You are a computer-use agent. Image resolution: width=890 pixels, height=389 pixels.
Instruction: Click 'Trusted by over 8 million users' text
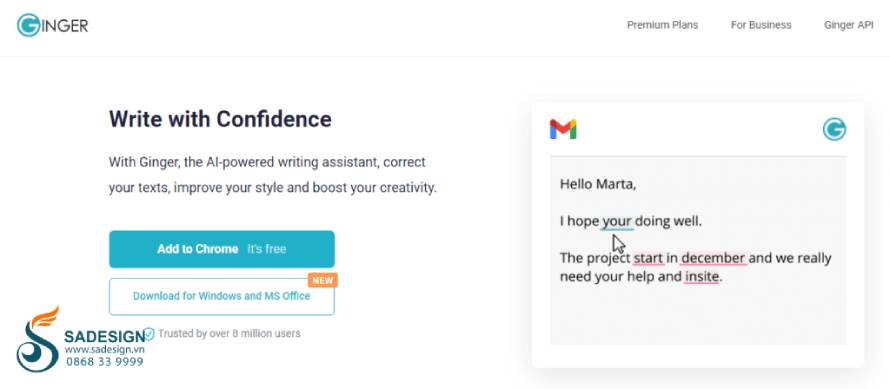click(x=229, y=333)
